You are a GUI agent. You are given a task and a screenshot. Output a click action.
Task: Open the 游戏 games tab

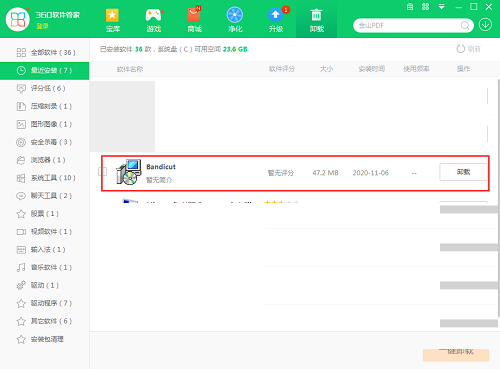pos(154,20)
